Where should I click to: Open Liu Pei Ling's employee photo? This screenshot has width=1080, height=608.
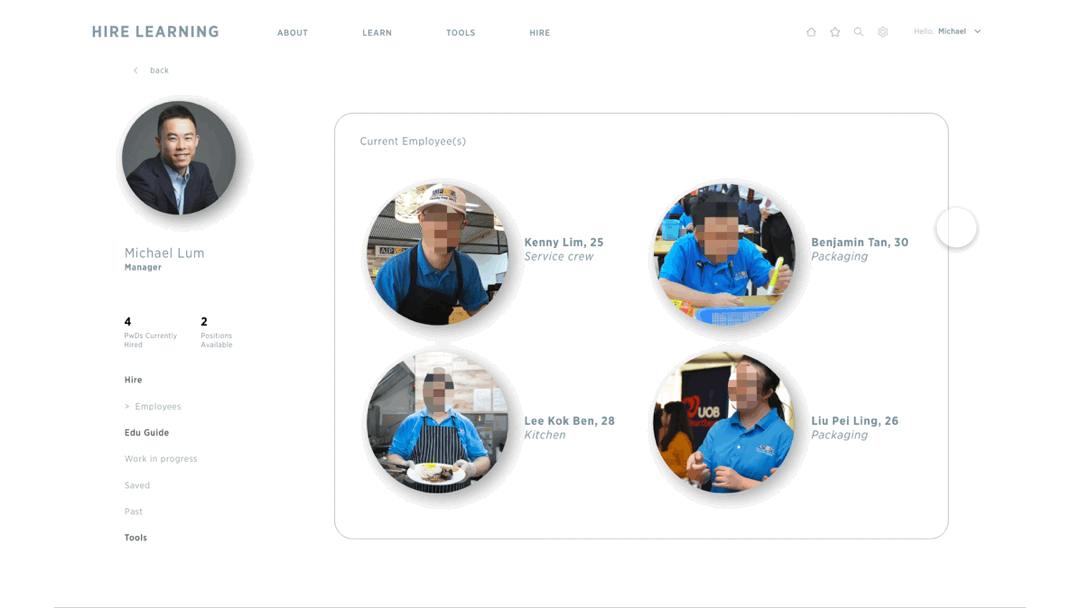725,422
